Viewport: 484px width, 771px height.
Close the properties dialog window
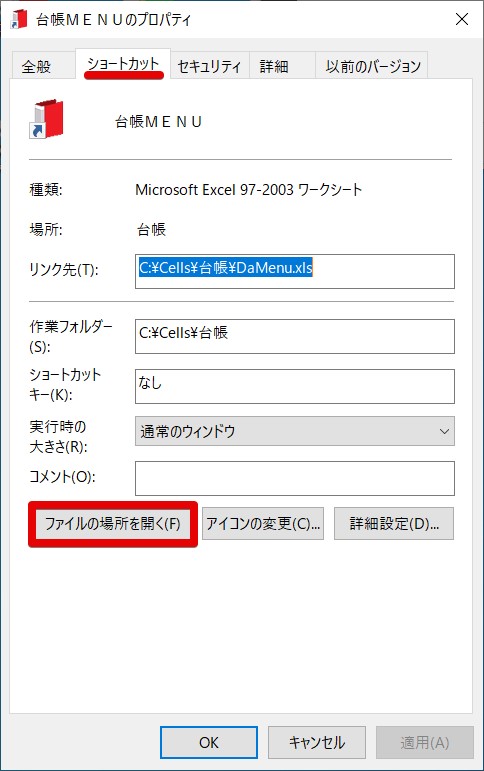point(461,19)
